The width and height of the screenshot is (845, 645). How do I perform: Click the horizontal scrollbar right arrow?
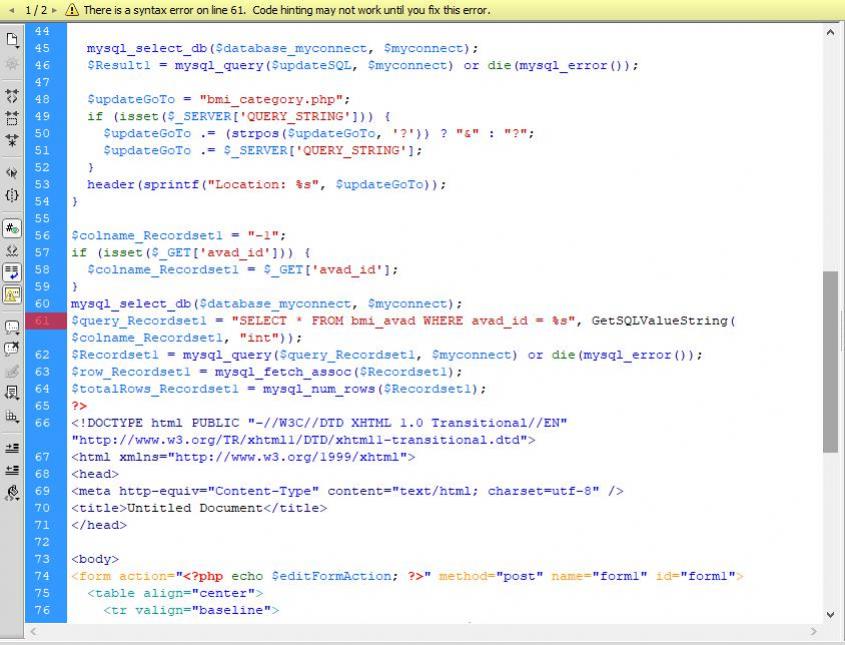pos(814,632)
